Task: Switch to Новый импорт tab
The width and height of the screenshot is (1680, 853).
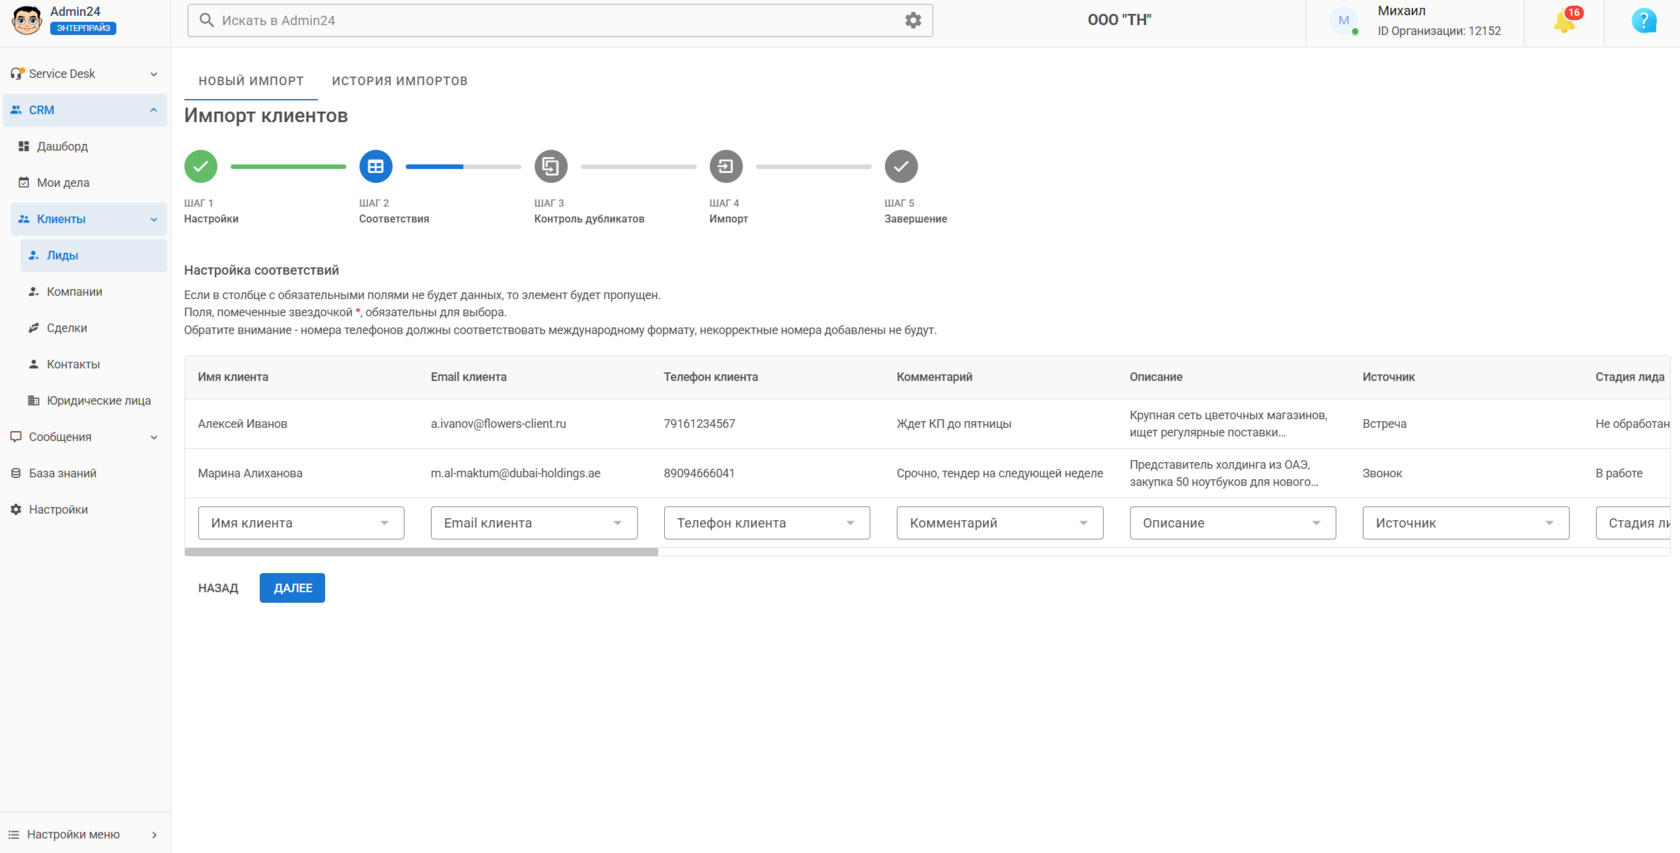Action: click(251, 81)
